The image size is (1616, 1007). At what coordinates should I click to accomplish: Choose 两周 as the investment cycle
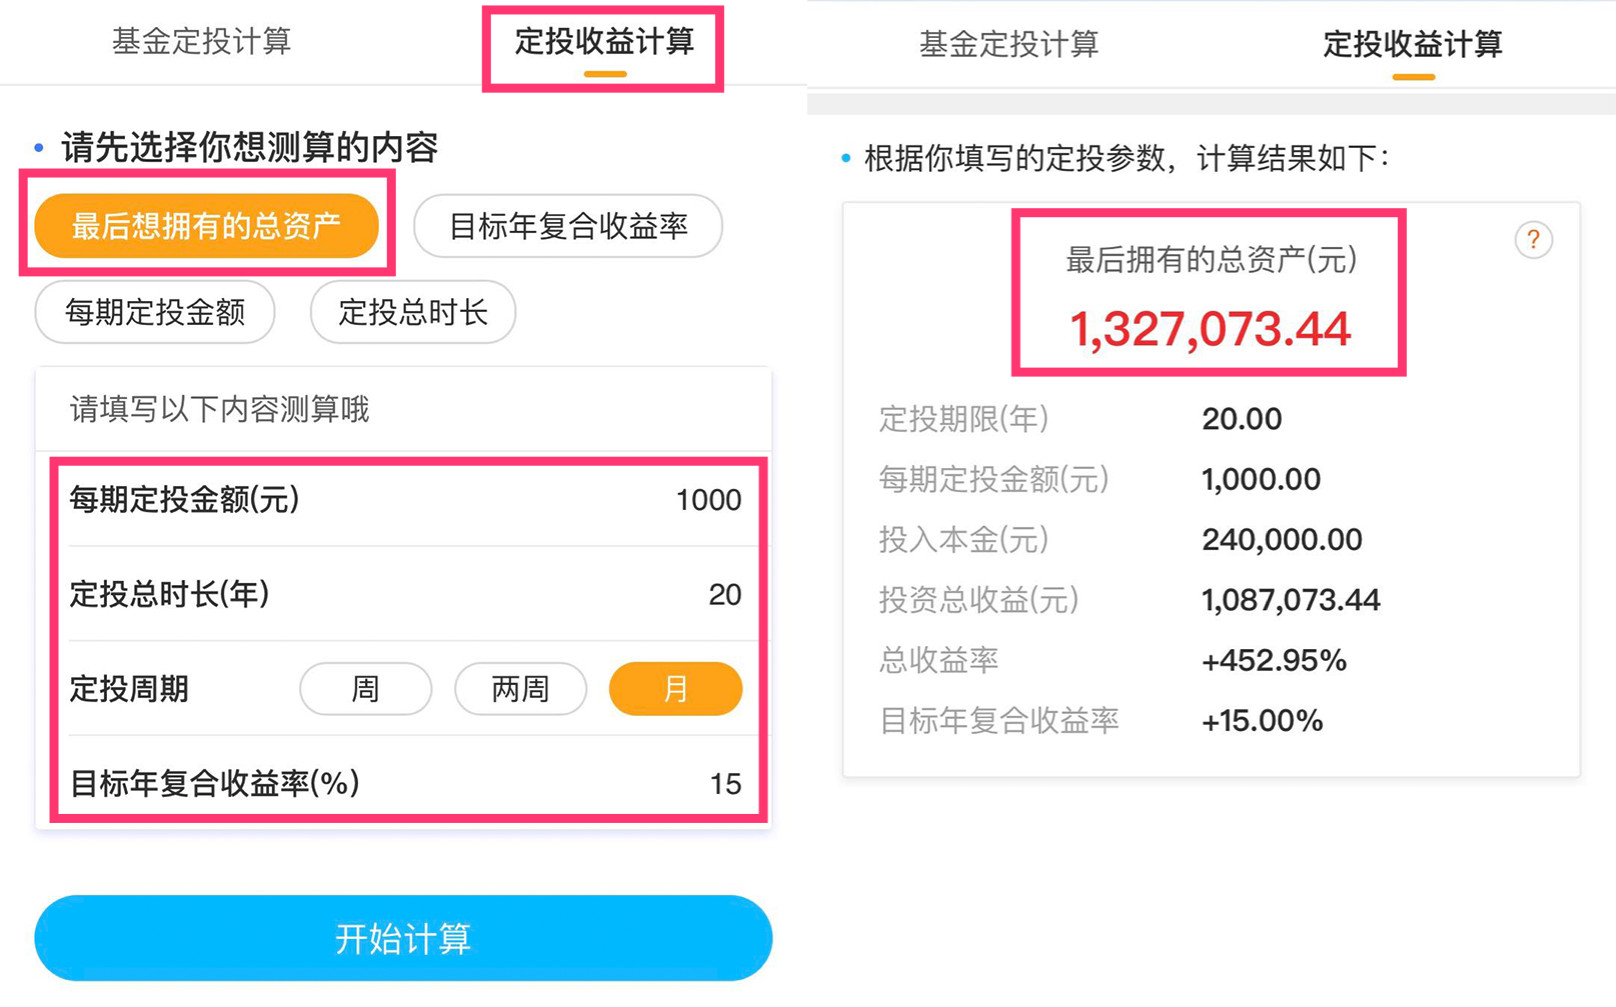click(x=520, y=688)
